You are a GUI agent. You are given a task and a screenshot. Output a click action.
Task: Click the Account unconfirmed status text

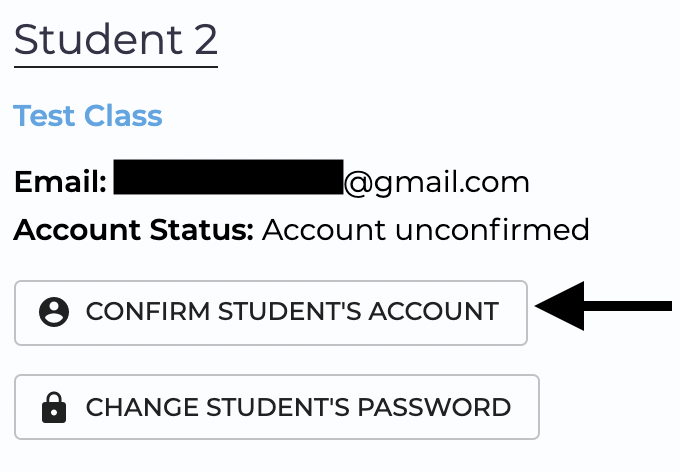tap(426, 229)
